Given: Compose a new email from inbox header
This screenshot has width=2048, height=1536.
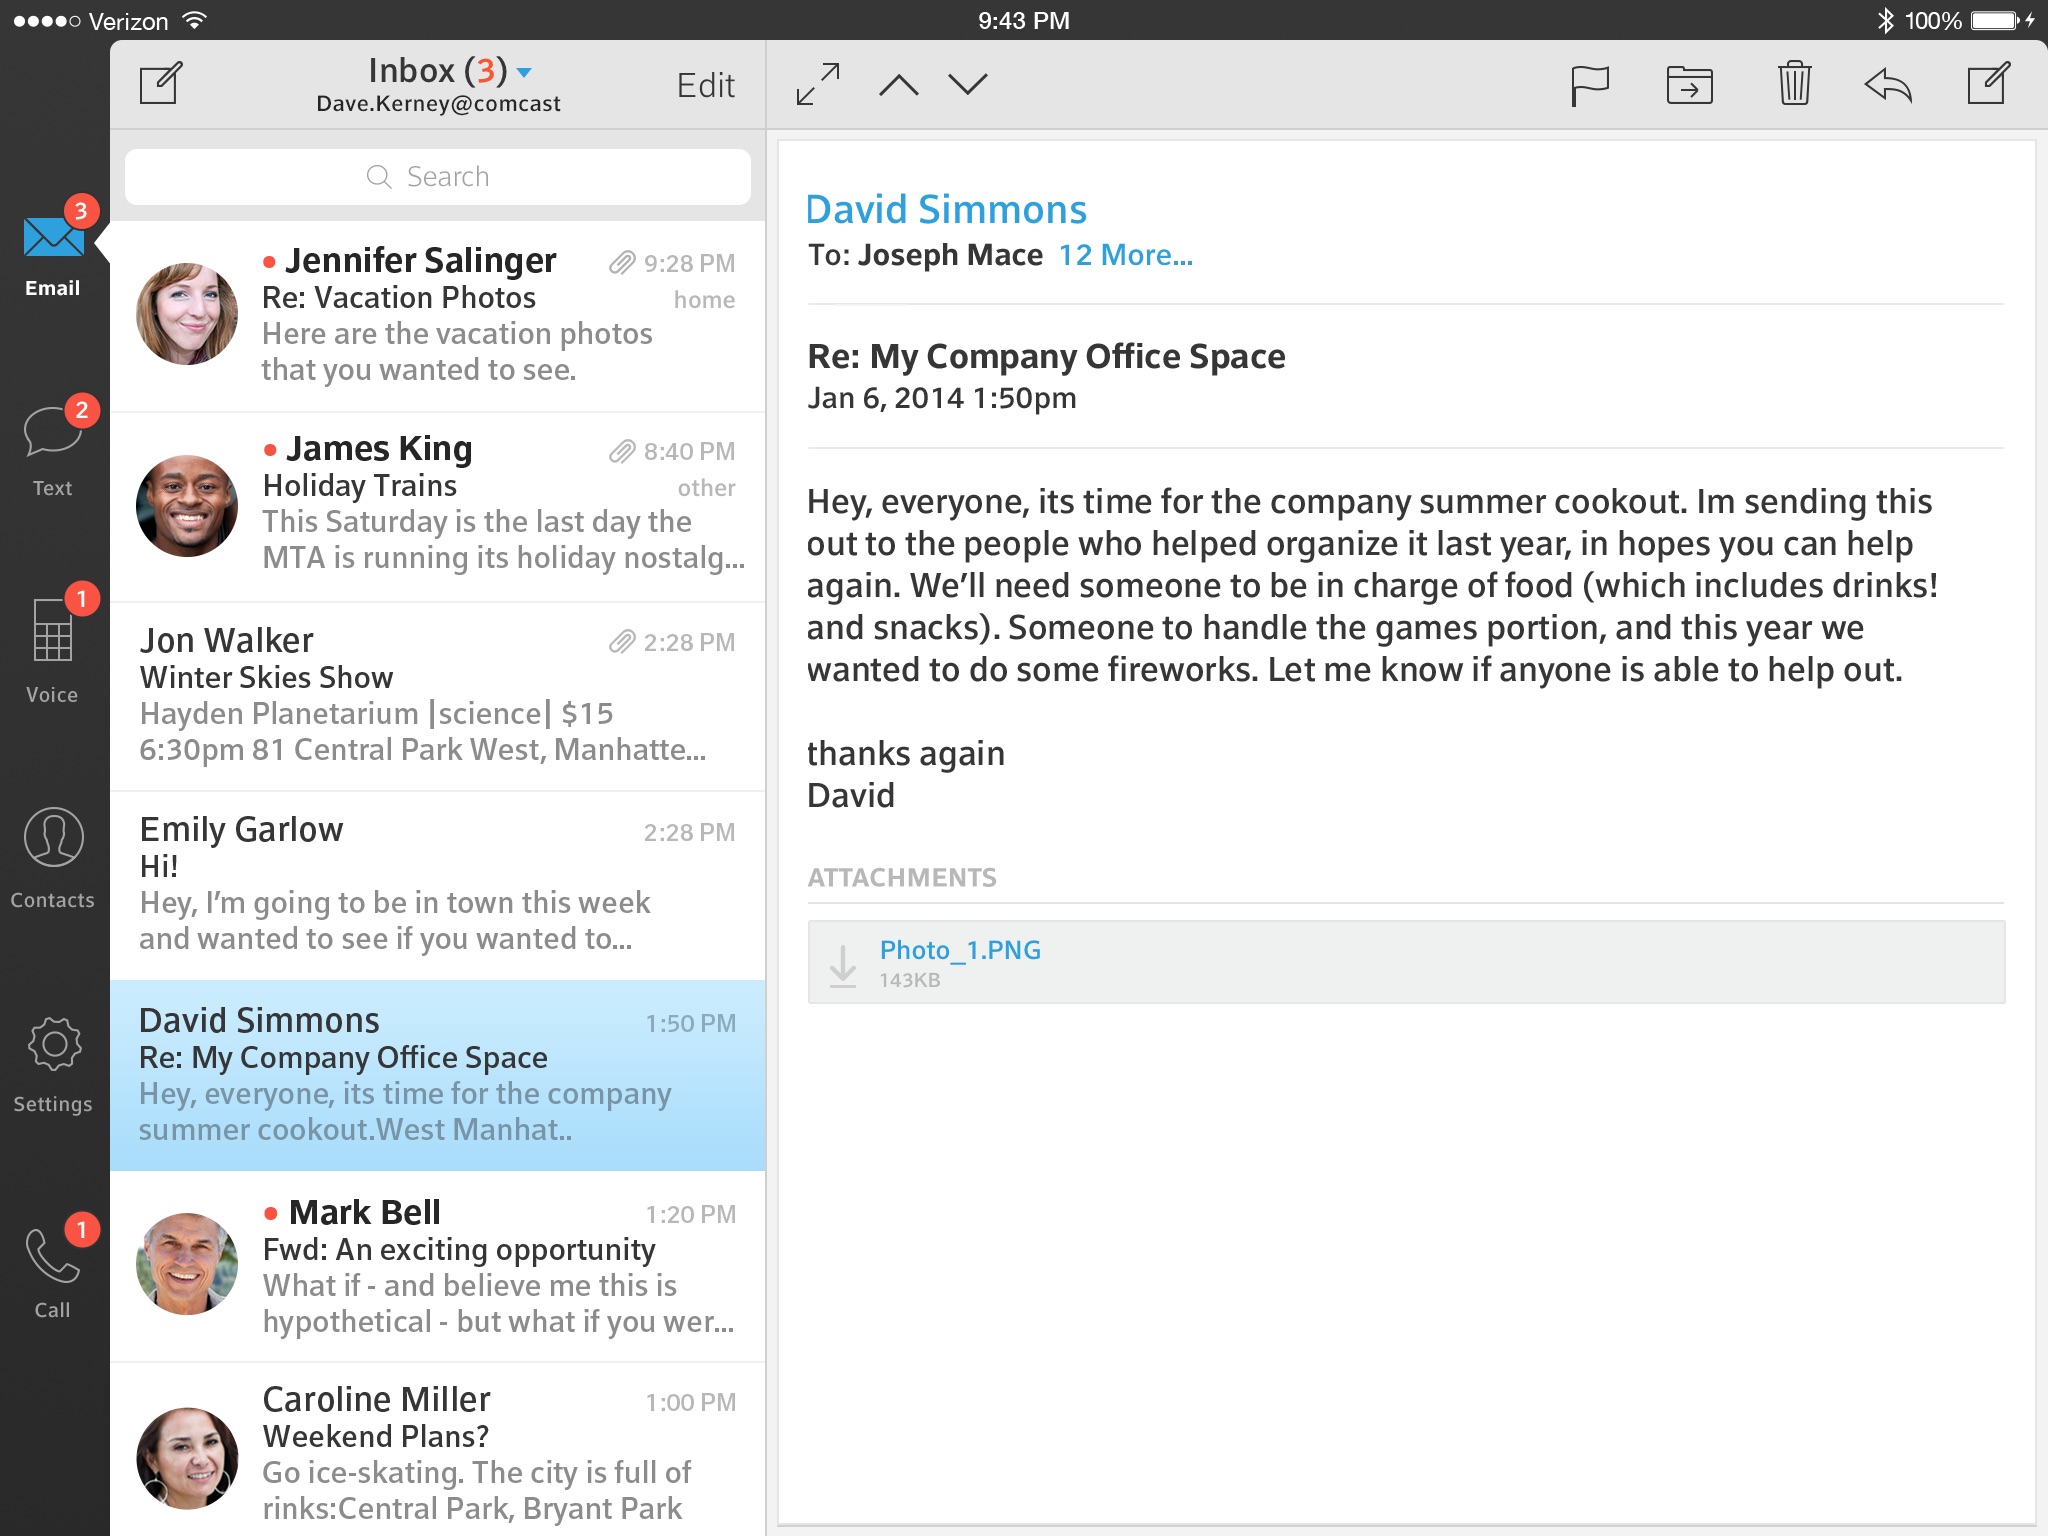Looking at the screenshot, I should [161, 84].
